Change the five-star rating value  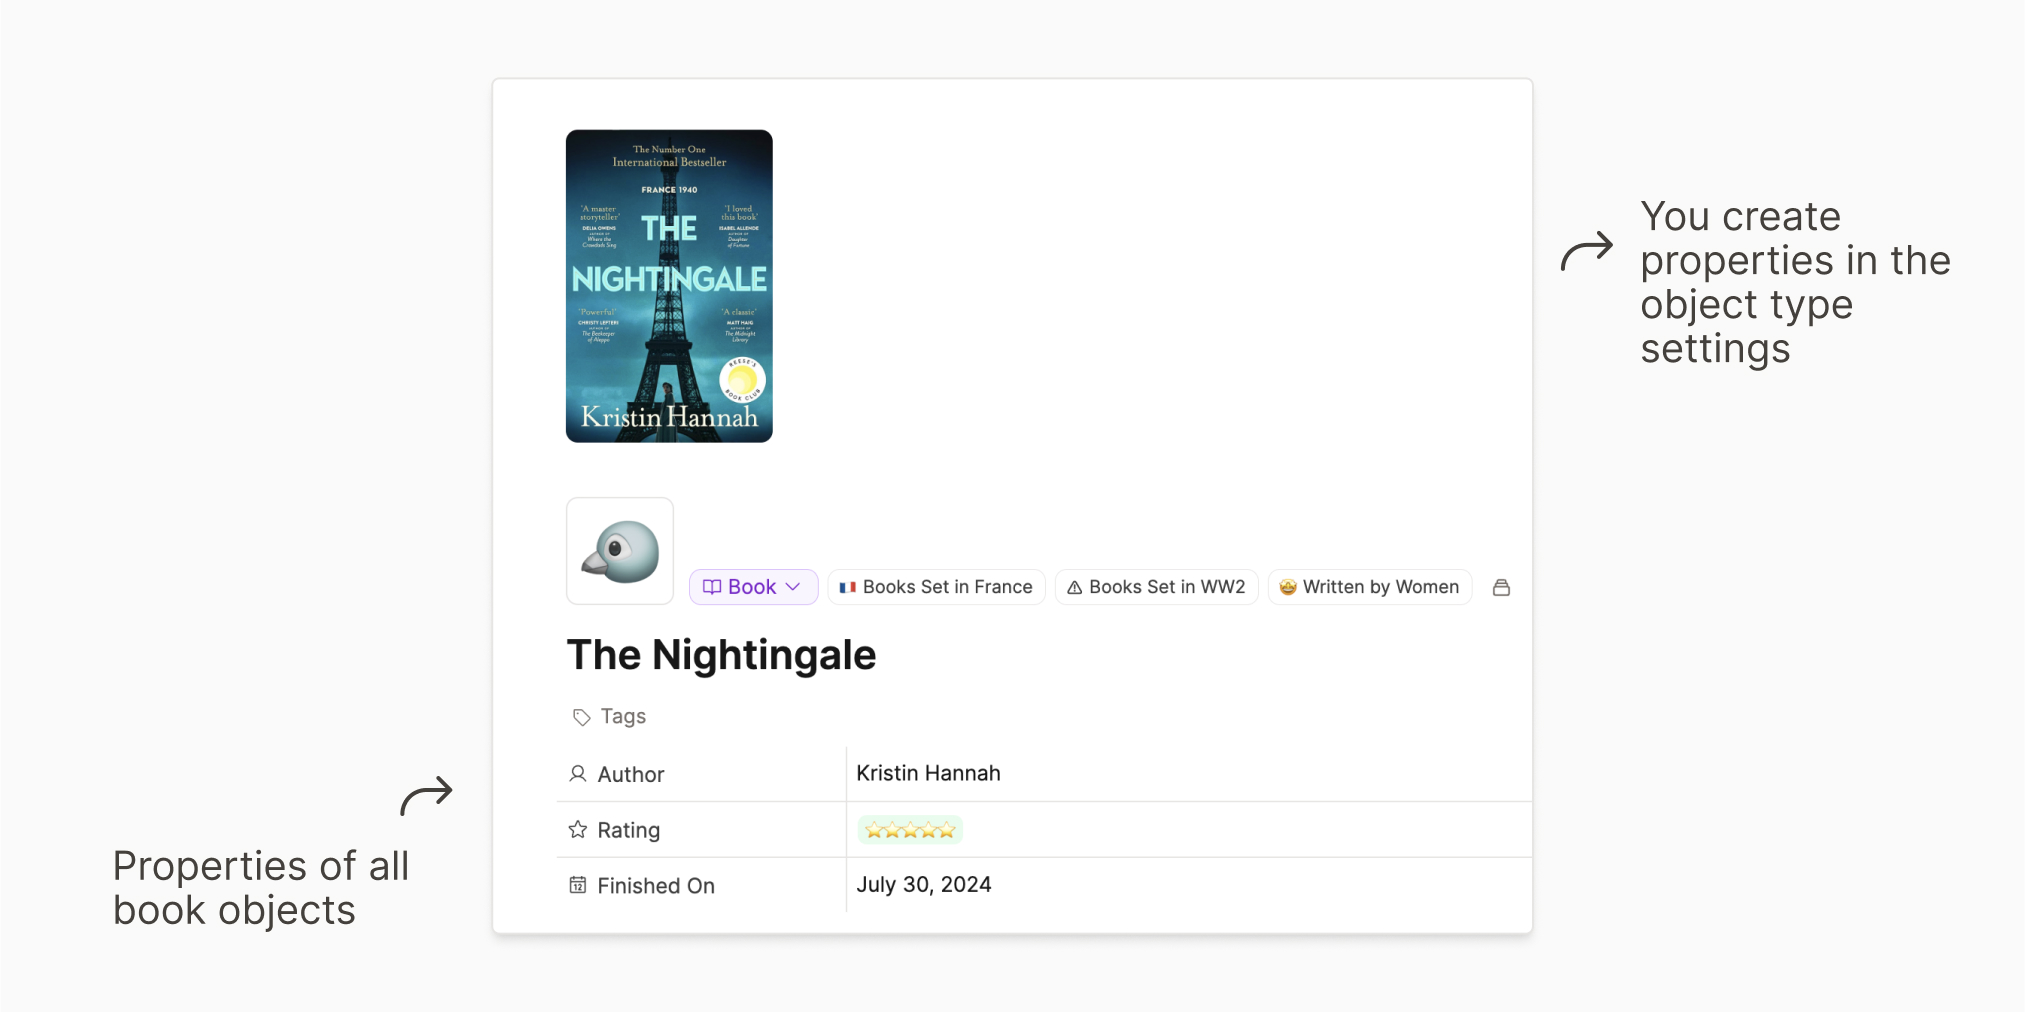(x=910, y=830)
